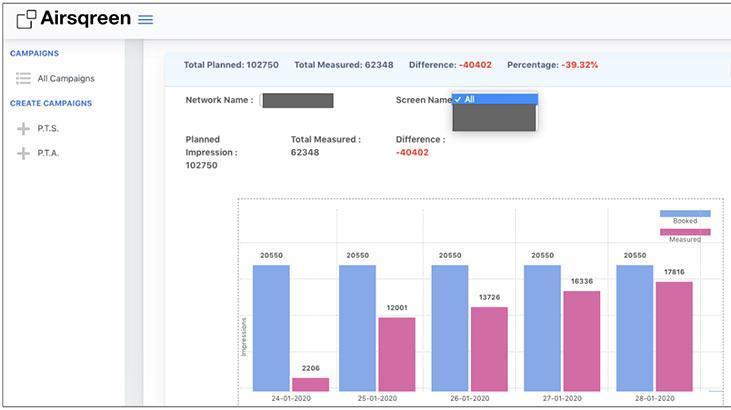Click the pink 2206 bar for 24-01-2020
Image resolution: width=731 pixels, height=410 pixels.
310,384
